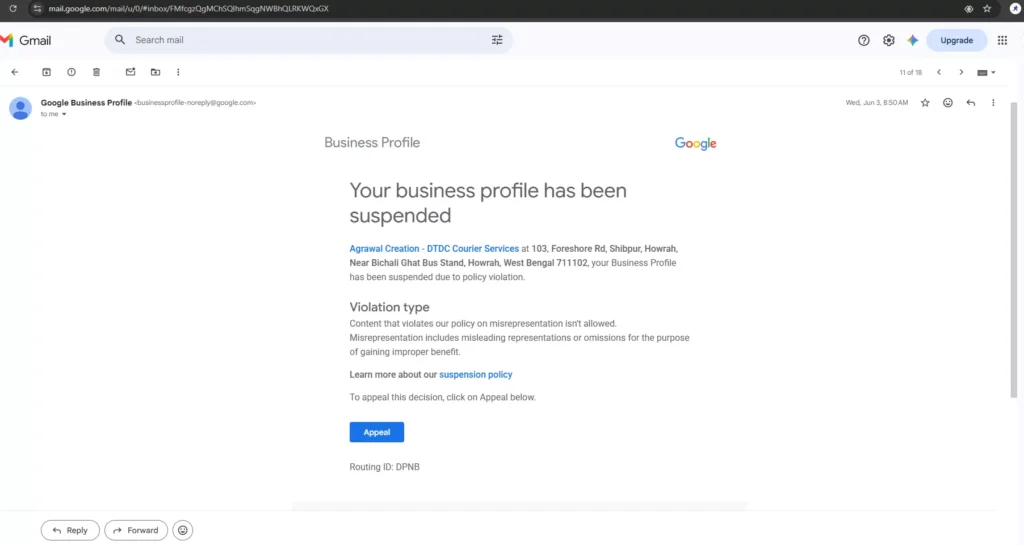Click the eye icon in the address bar
Image resolution: width=1024 pixels, height=545 pixels.
[968, 8]
